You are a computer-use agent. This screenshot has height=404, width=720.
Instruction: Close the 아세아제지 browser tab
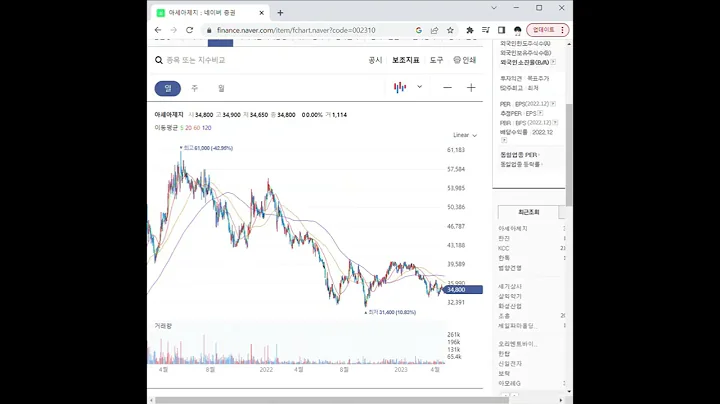click(262, 13)
